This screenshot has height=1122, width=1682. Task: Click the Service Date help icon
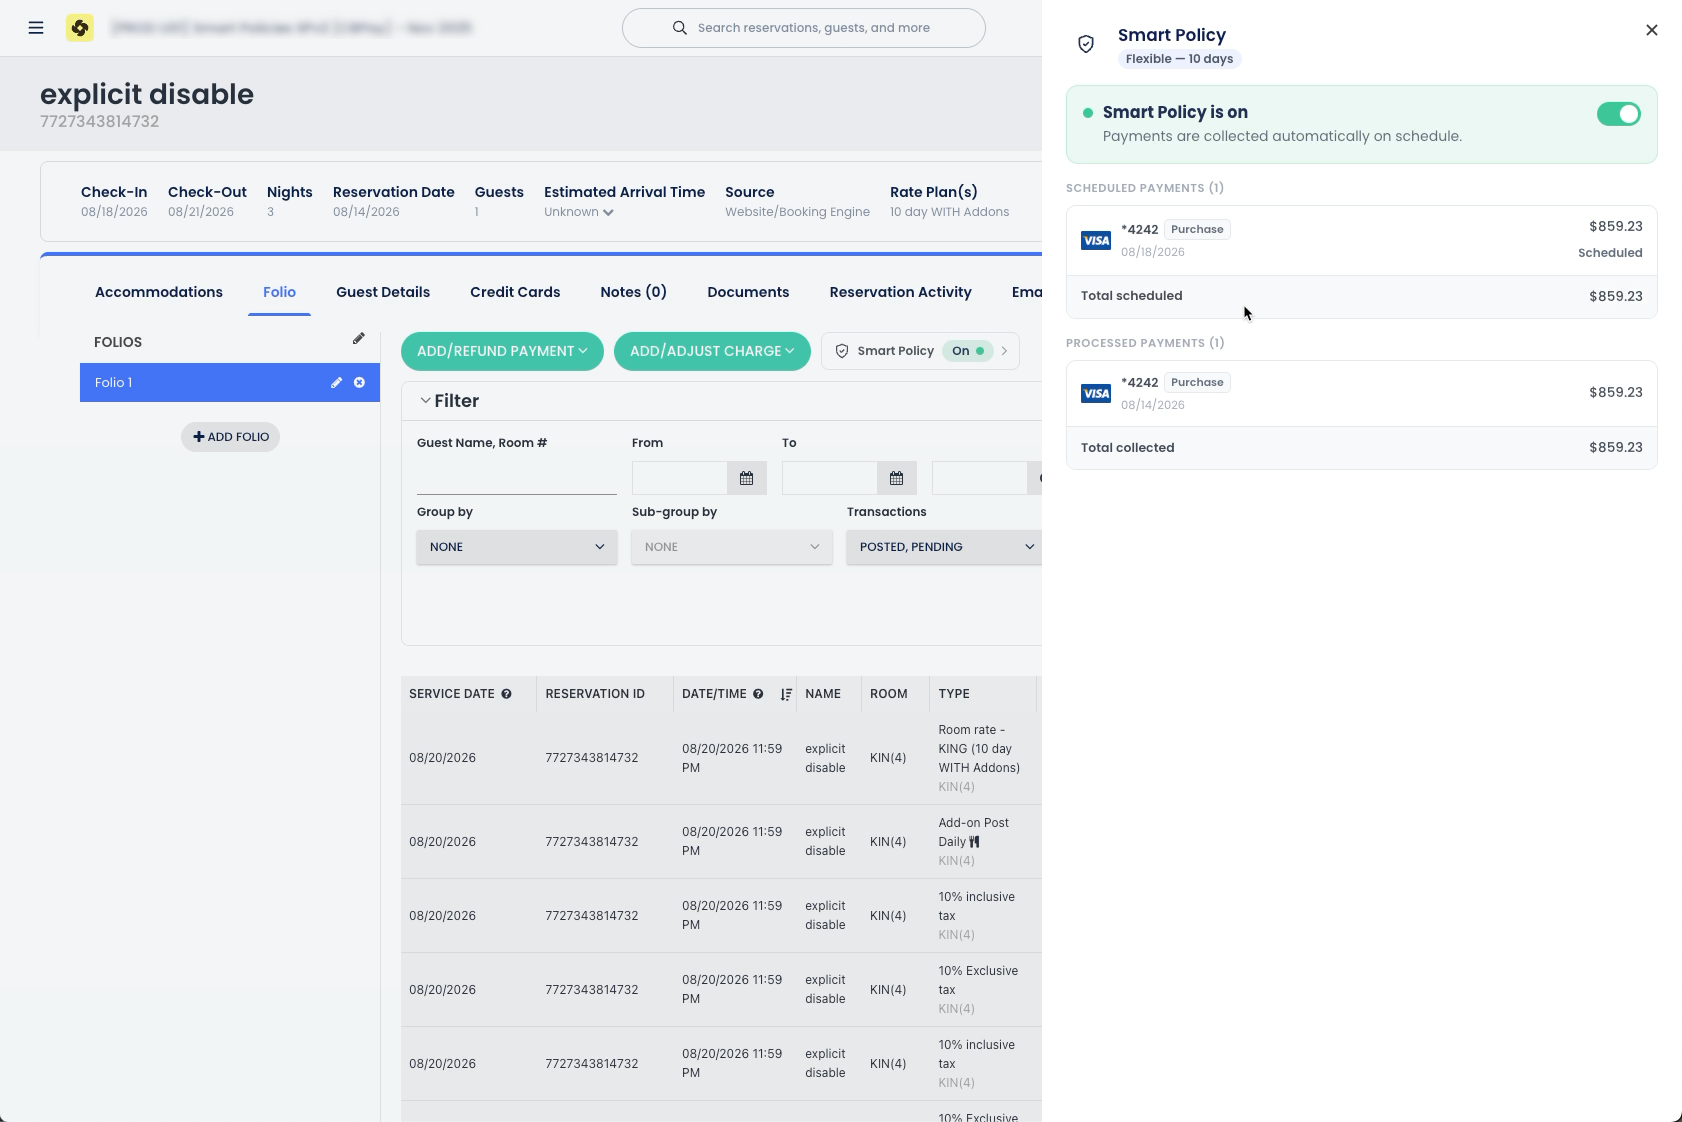point(507,694)
